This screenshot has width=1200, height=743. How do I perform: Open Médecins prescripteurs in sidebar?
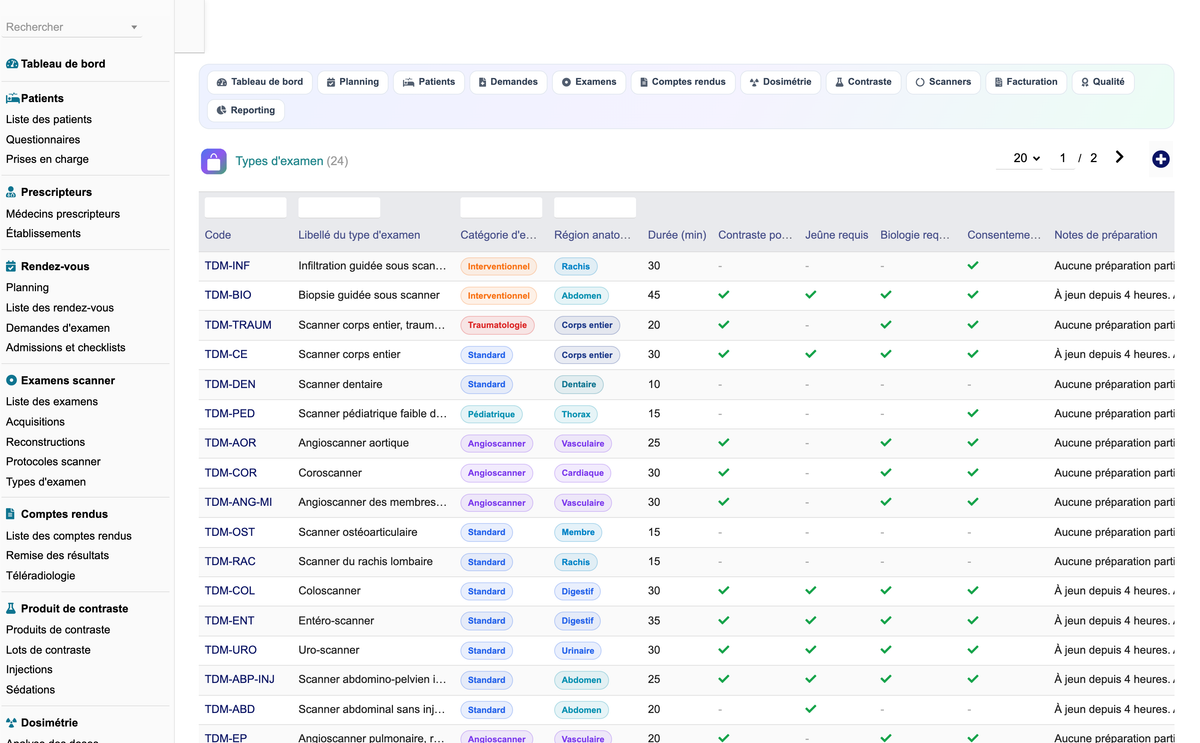(63, 214)
